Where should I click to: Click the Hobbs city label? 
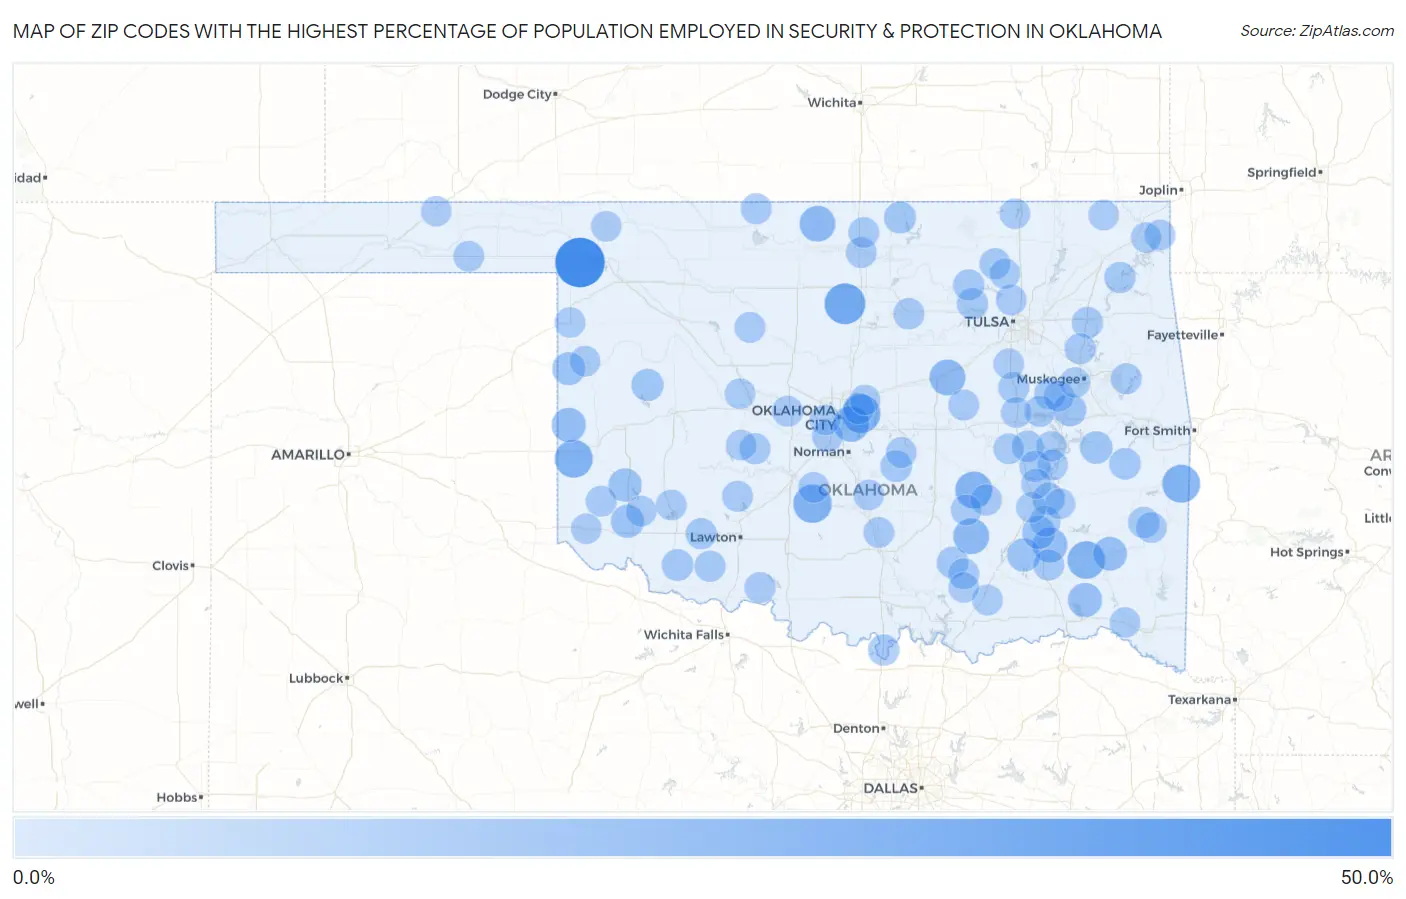179,797
